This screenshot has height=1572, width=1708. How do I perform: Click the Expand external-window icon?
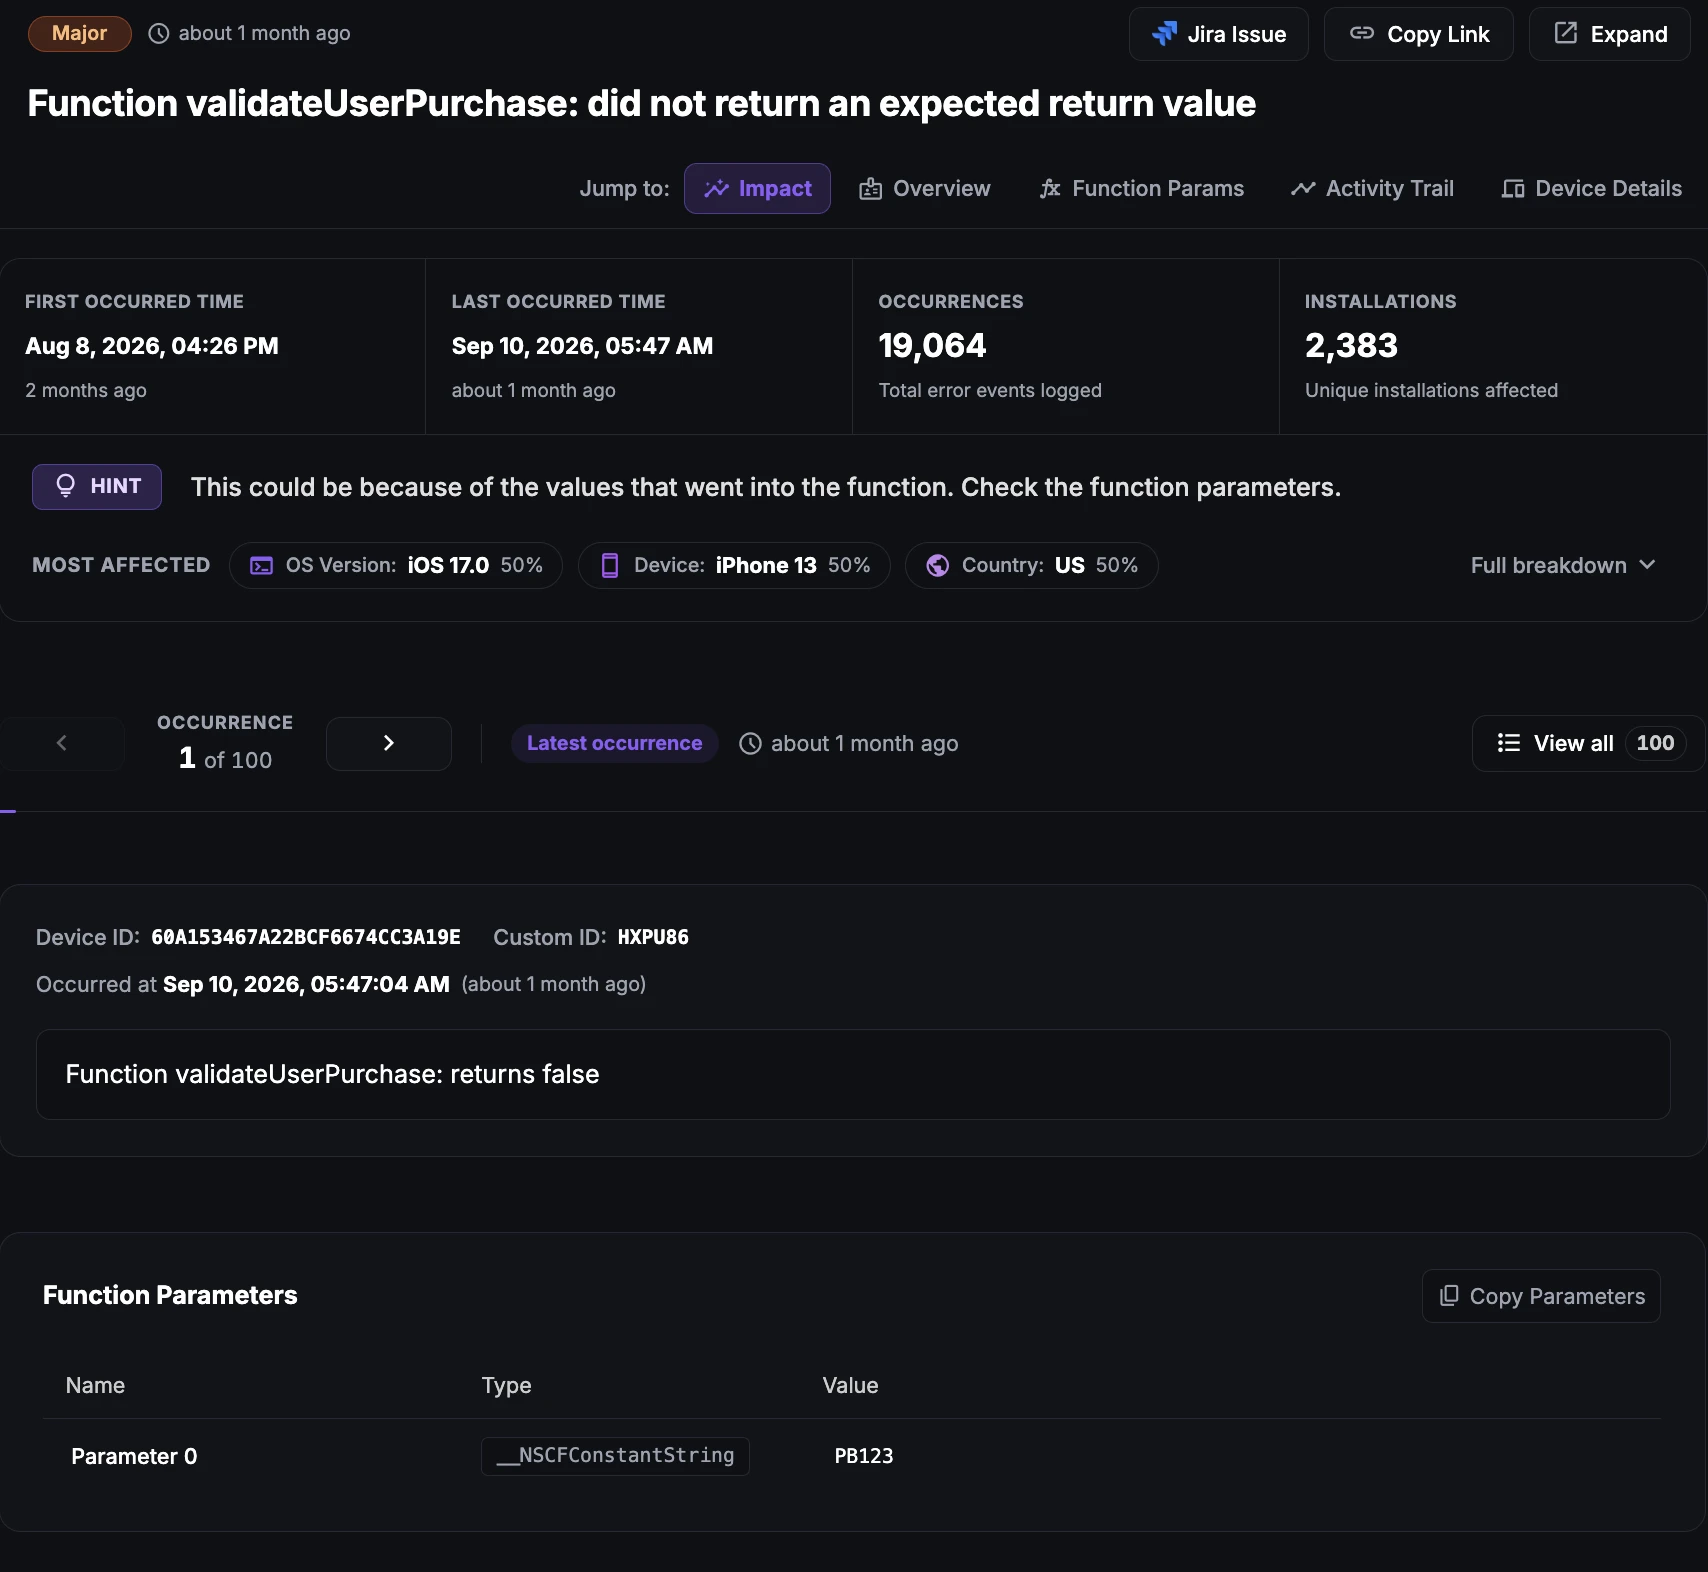[1566, 34]
